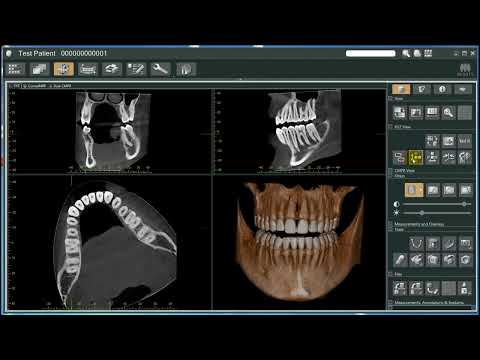The width and height of the screenshot is (480, 360).
Task: Select the third 3D rendering preset
Action: pos(449,190)
